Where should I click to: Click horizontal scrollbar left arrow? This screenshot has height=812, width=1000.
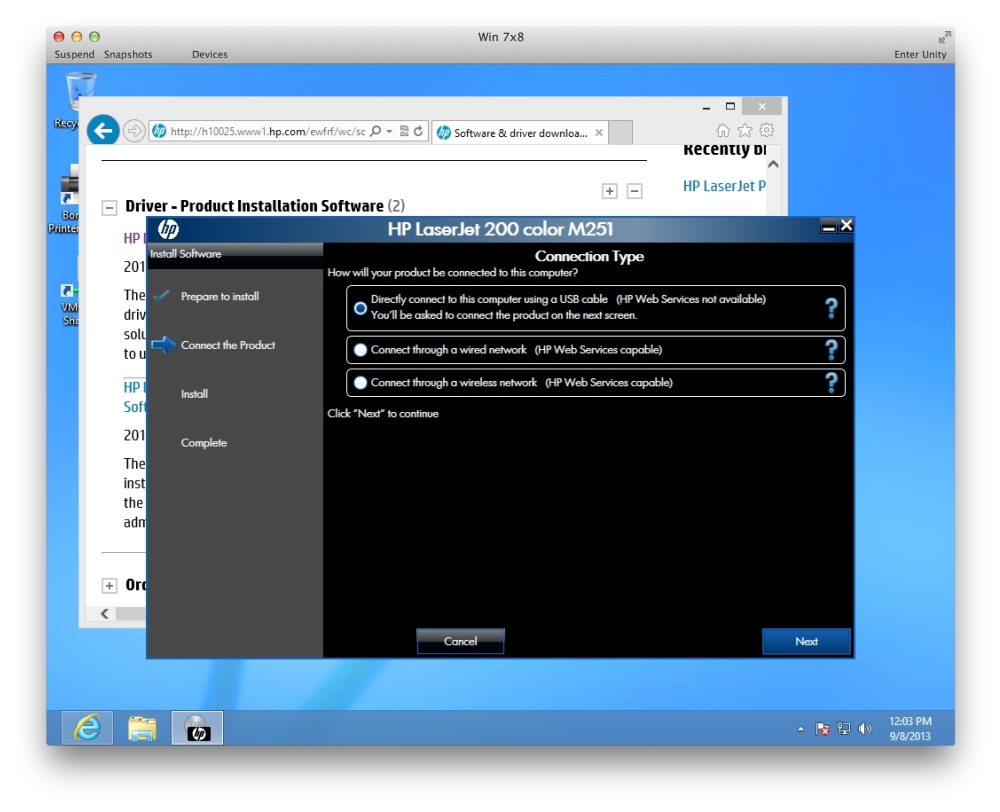point(105,614)
